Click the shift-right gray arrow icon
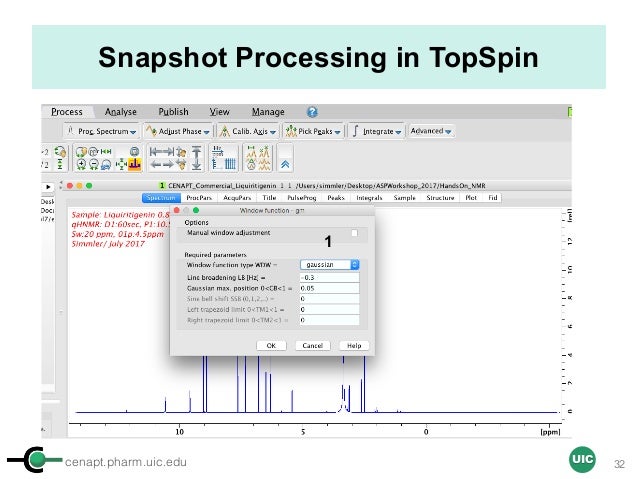This screenshot has height=479, width=638. [168, 165]
